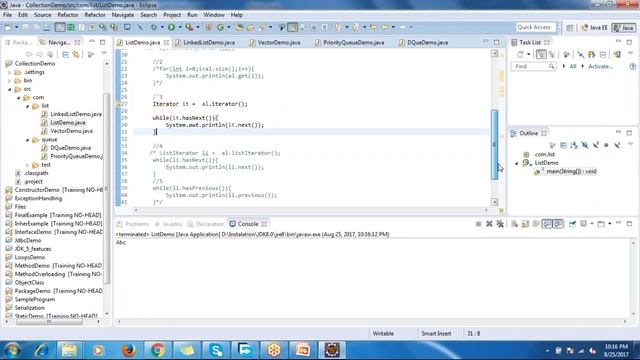640x360 pixels.
Task: Switch to PriorityQueueDemo.java editor tab
Action: 353,42
